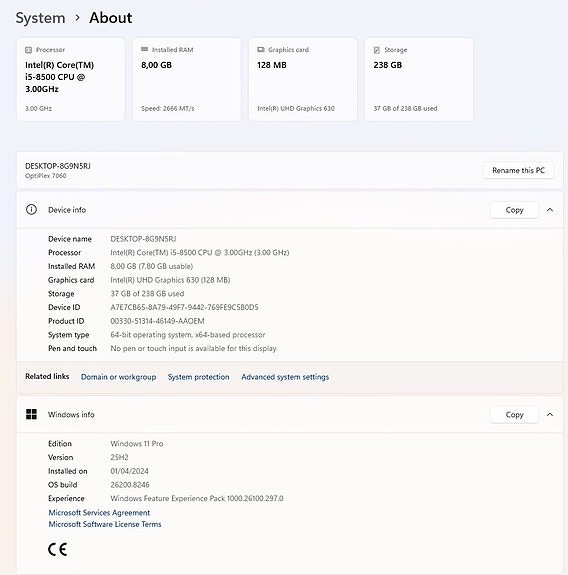Click the Installed RAM memory icon
Viewport: 568px width, 575px height.
point(144,50)
